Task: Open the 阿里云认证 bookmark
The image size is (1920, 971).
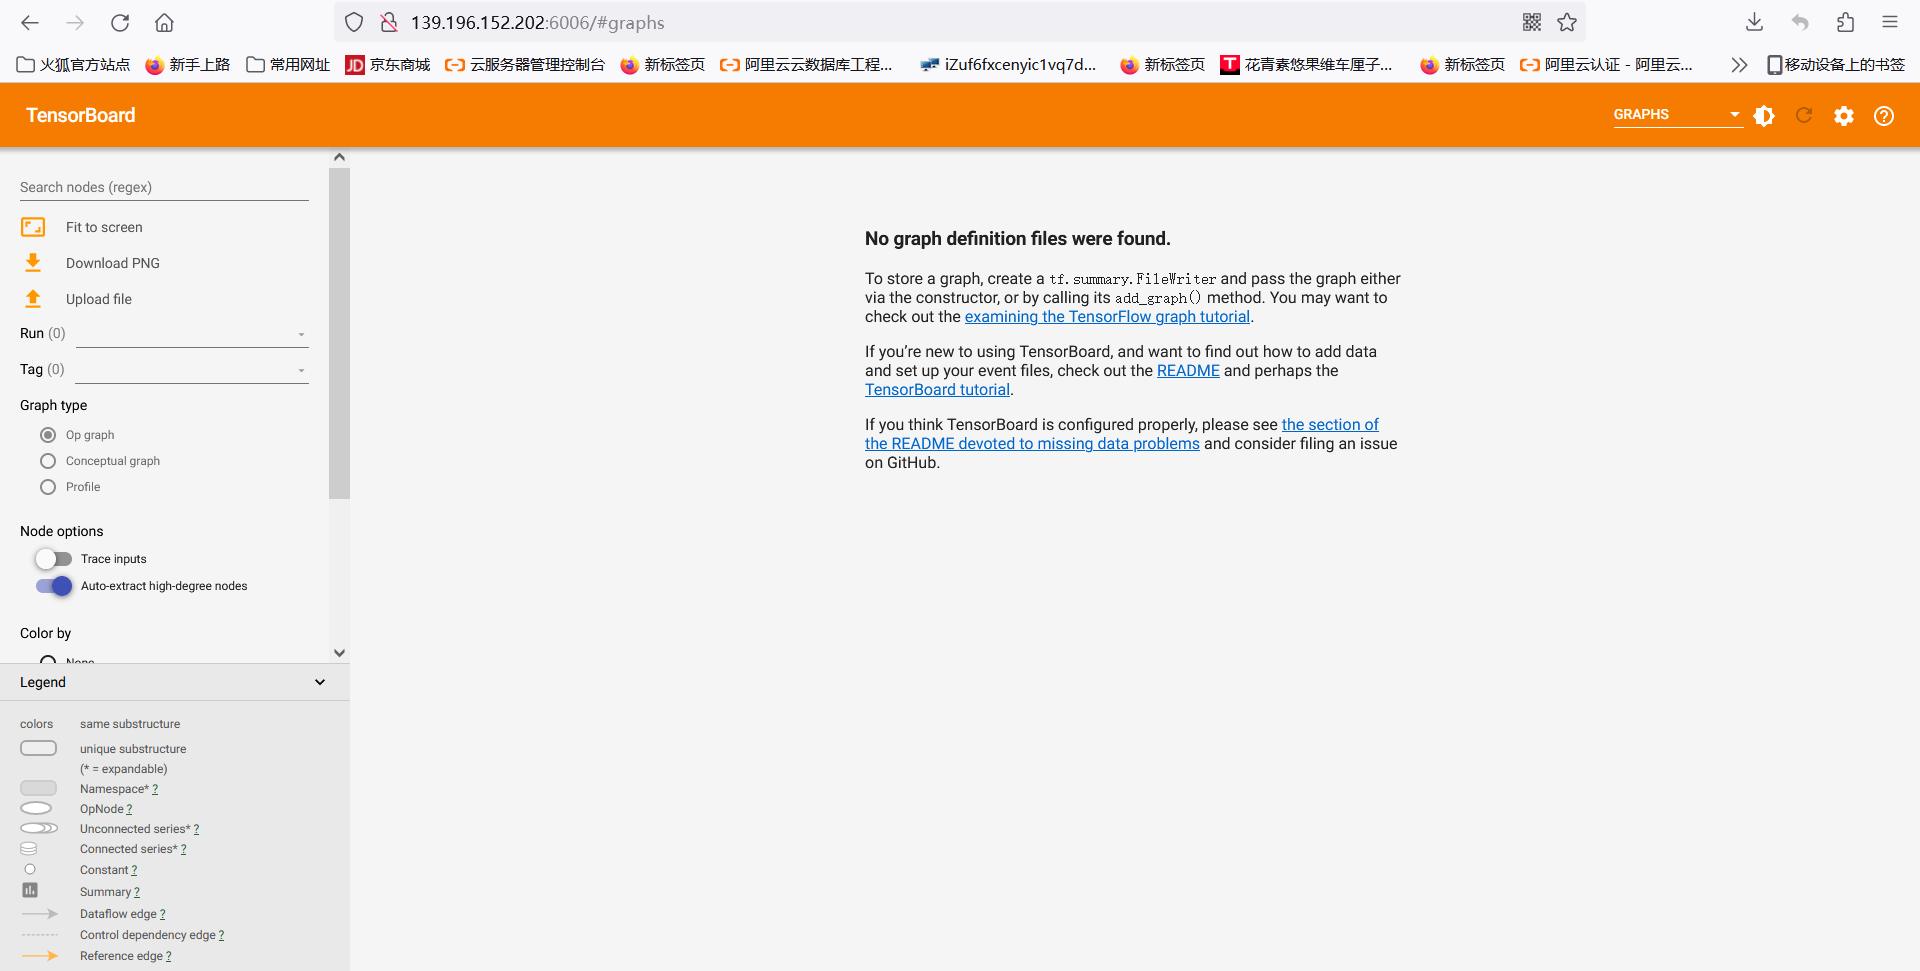Action: tap(1606, 65)
